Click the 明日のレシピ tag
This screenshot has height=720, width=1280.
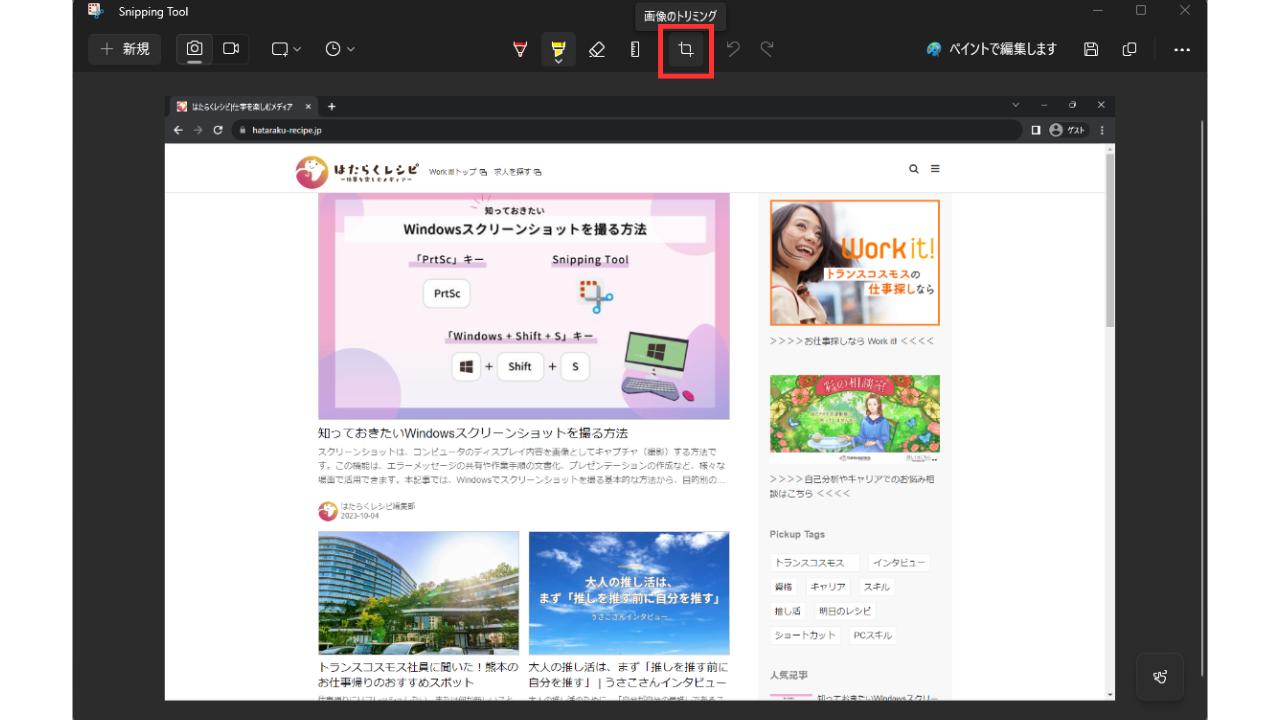pos(845,611)
